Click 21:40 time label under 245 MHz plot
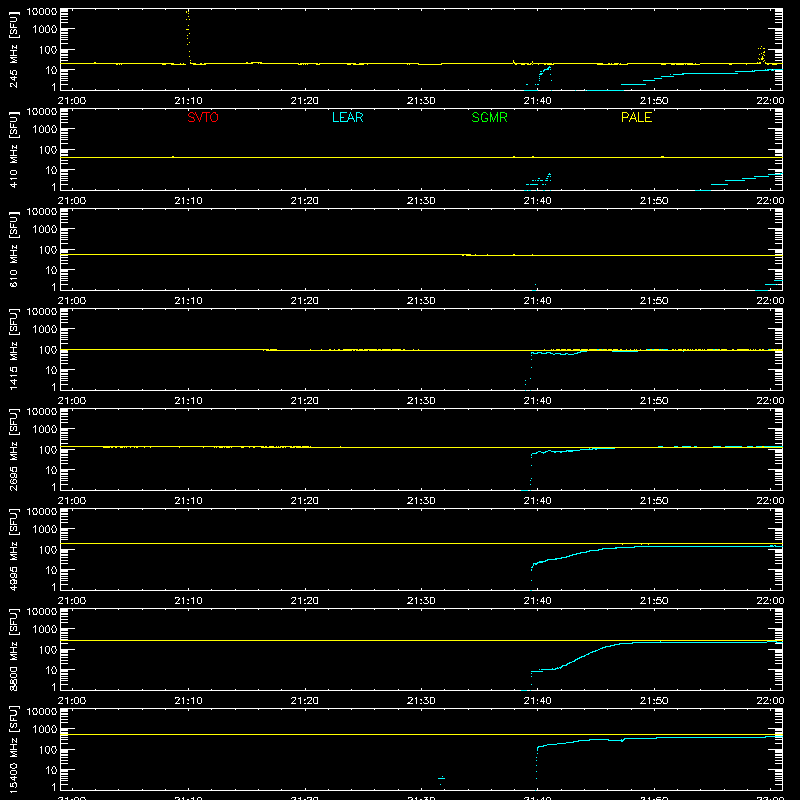This screenshot has width=800, height=800. coord(537,101)
